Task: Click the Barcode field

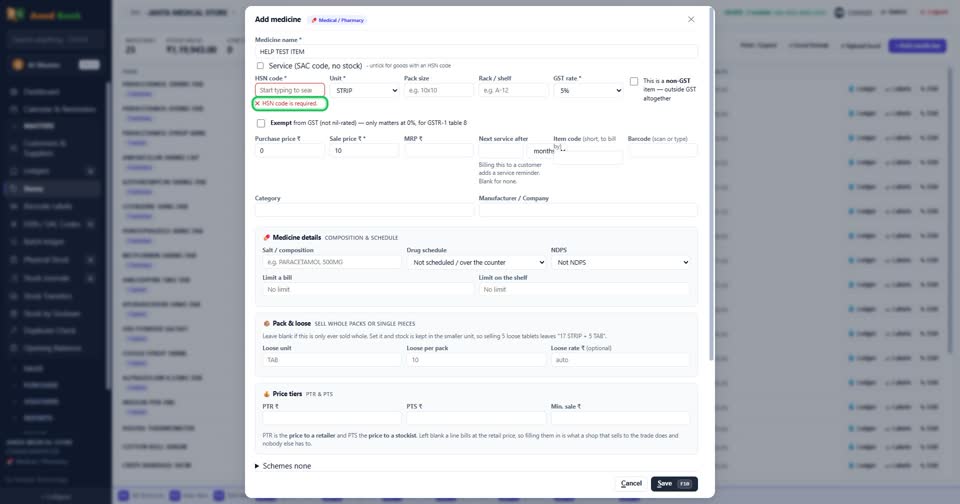Action: click(x=662, y=151)
